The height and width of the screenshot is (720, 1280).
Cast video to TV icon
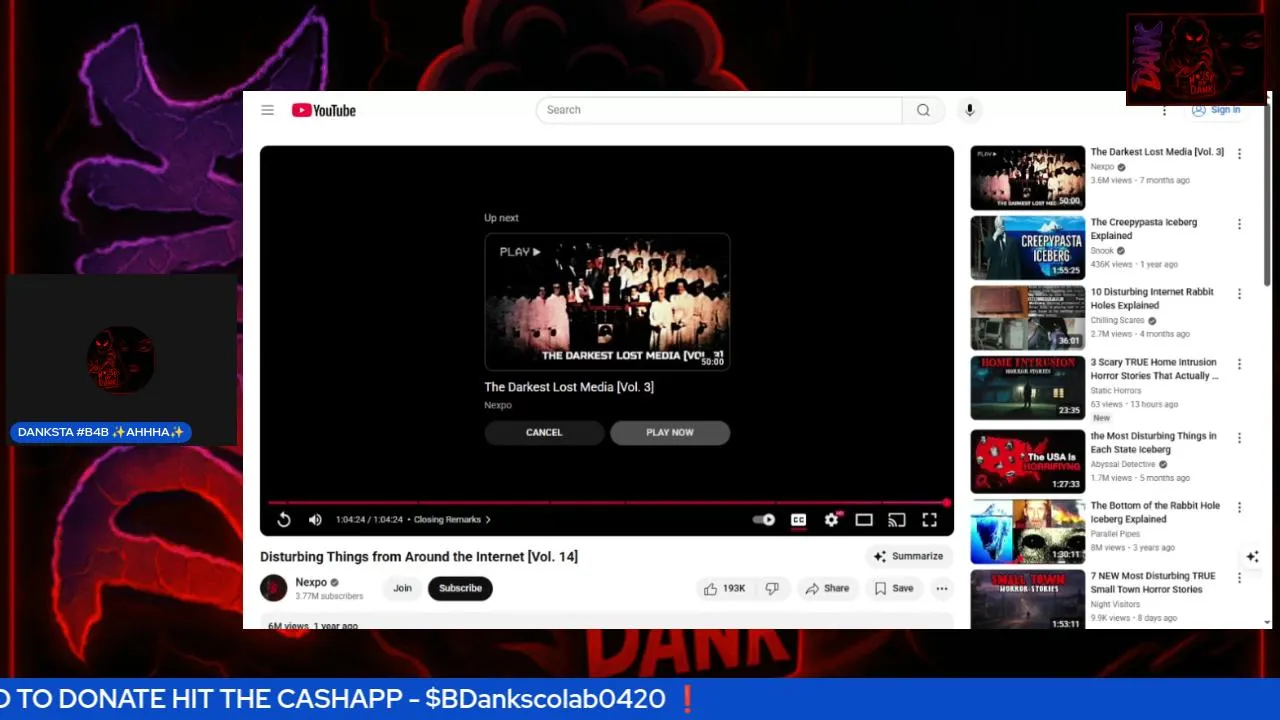pos(897,519)
